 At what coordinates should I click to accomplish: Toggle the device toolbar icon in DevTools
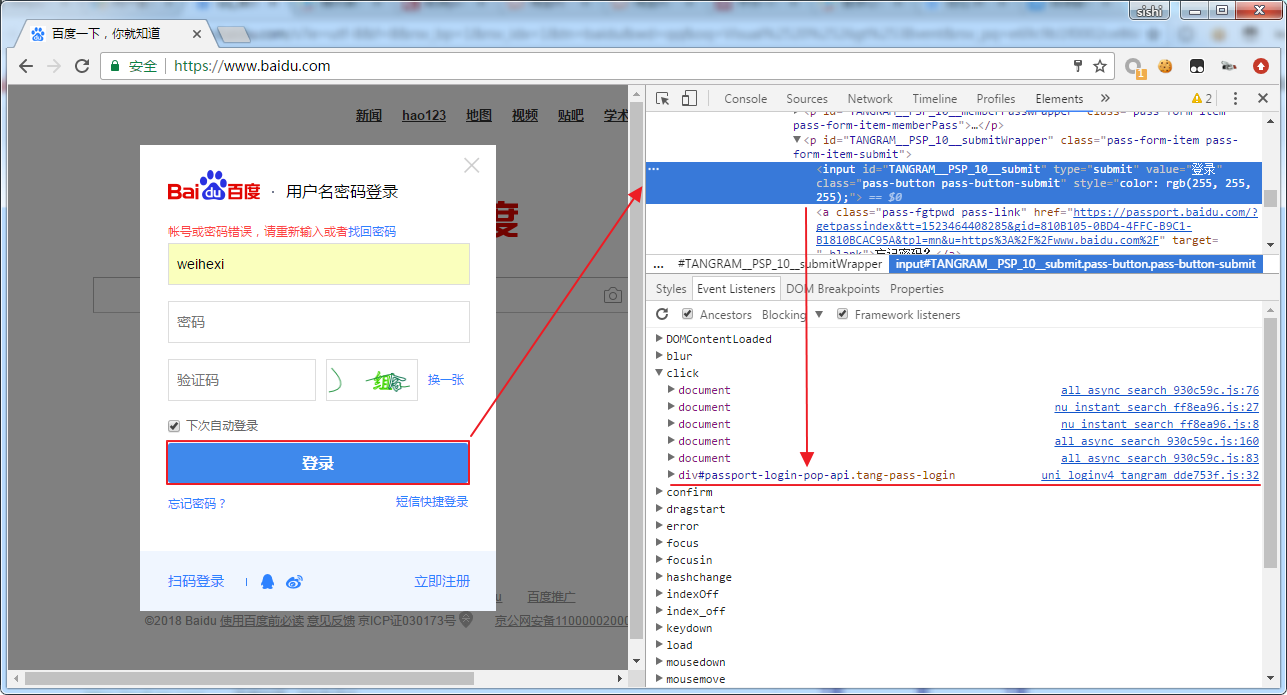coord(689,98)
